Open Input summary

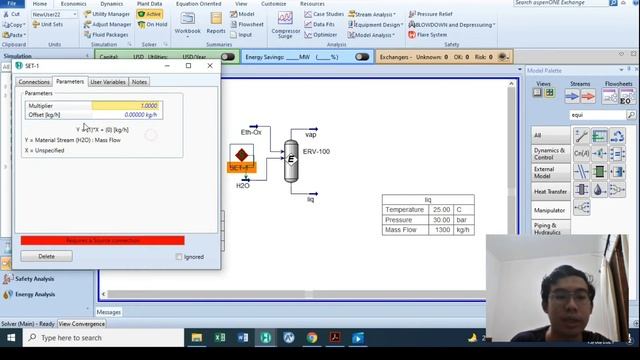[x=241, y=35]
